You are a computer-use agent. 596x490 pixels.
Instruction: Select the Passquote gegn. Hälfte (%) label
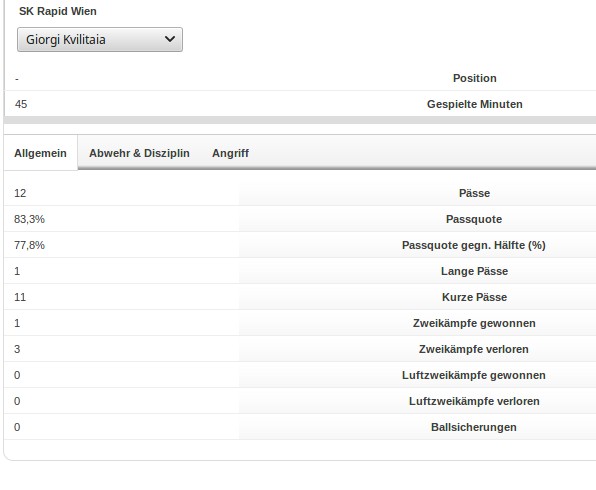point(474,245)
